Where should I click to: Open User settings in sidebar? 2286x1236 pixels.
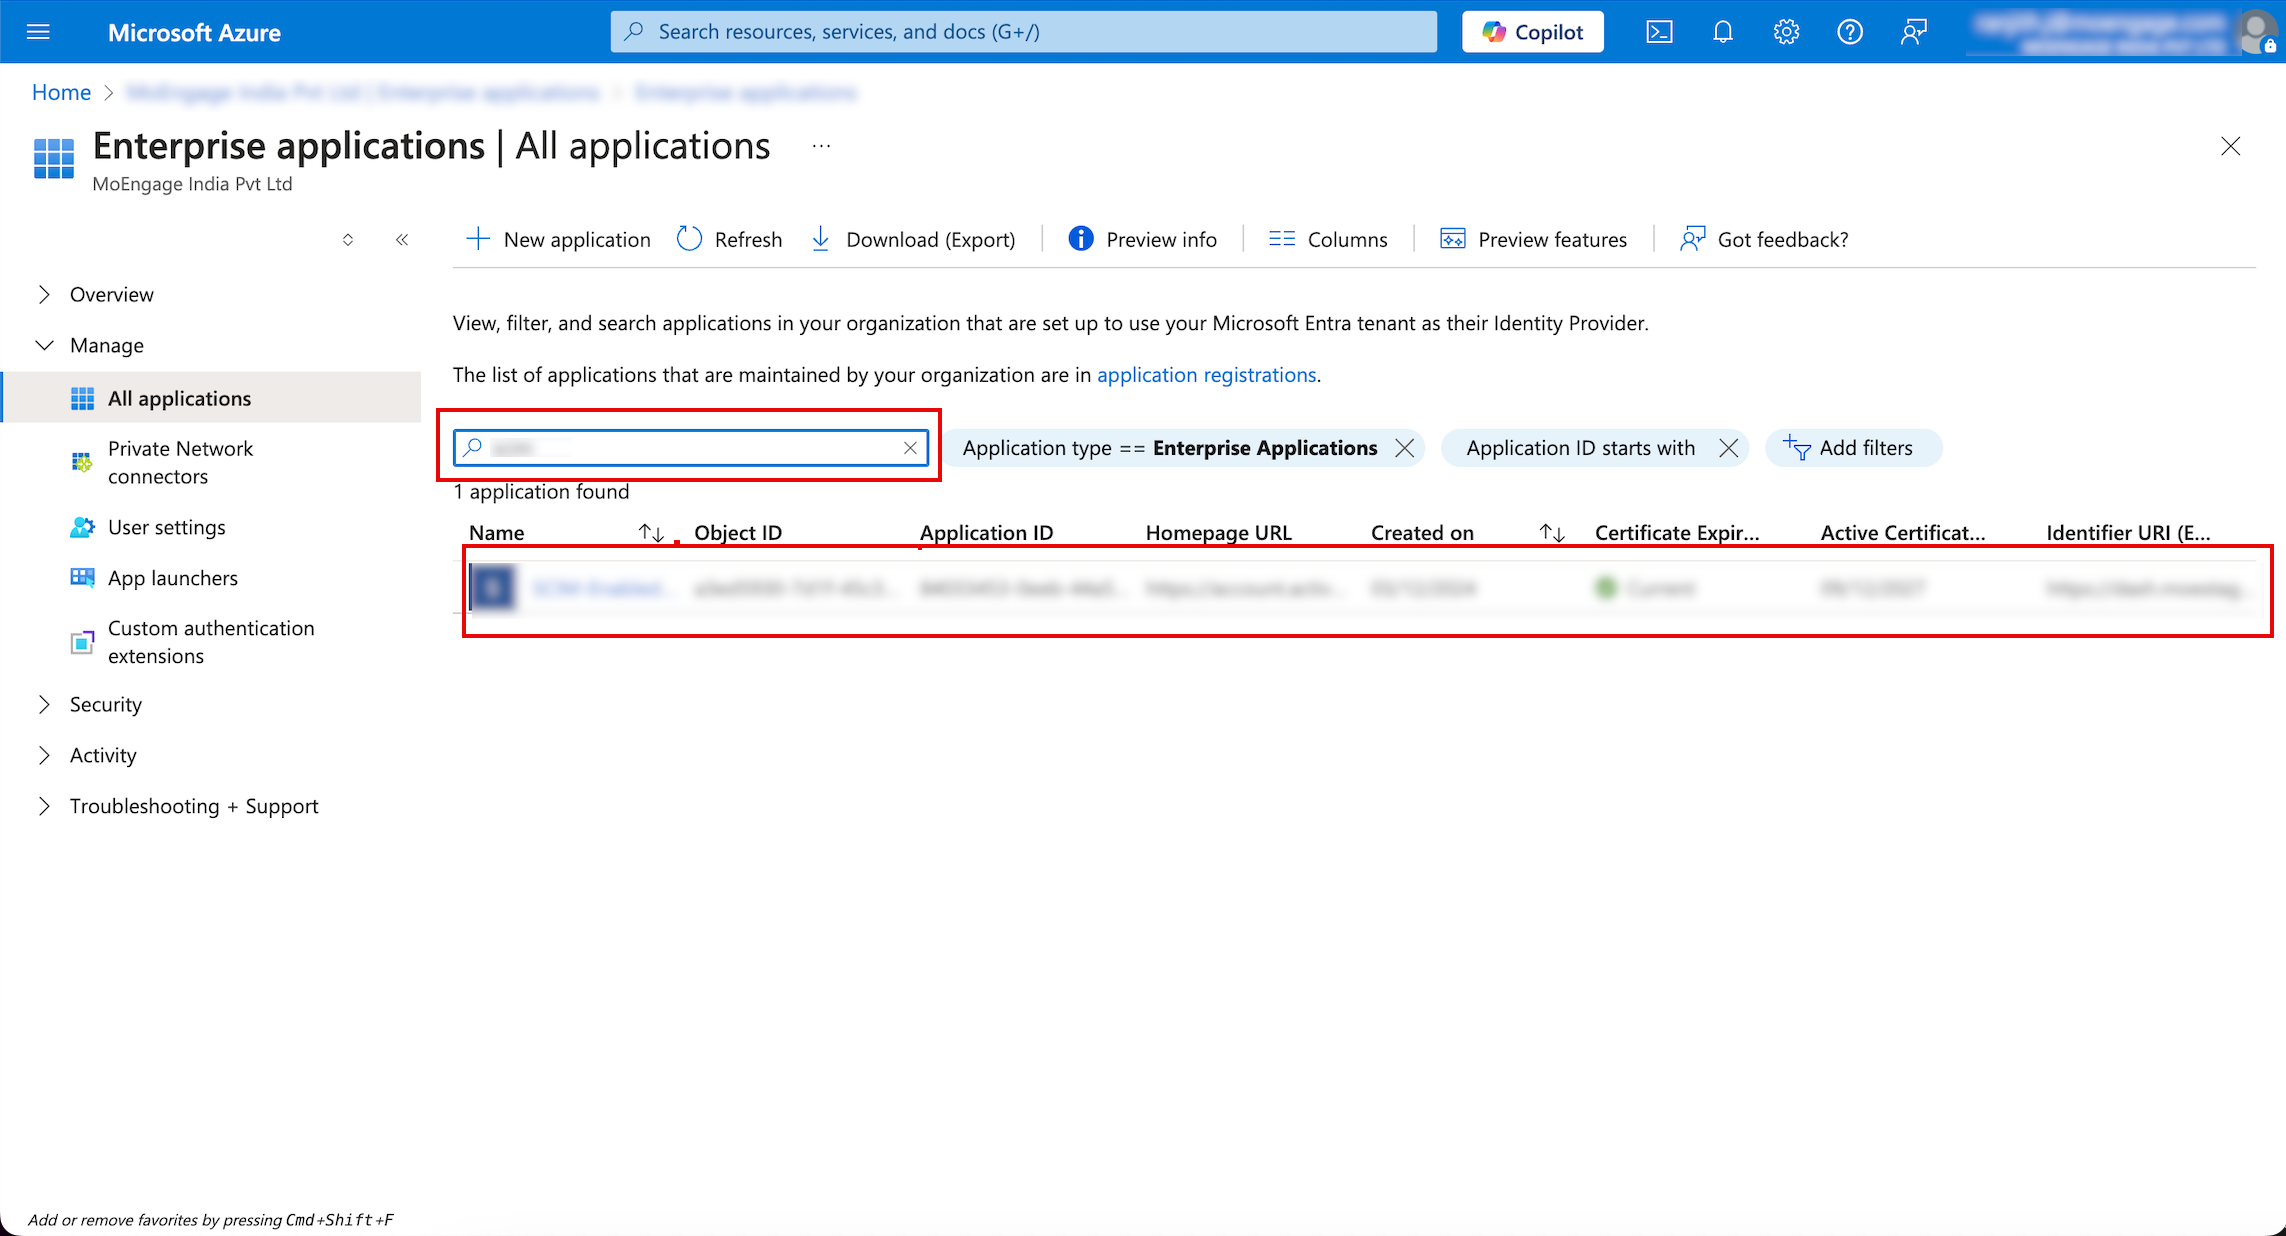[x=166, y=527]
